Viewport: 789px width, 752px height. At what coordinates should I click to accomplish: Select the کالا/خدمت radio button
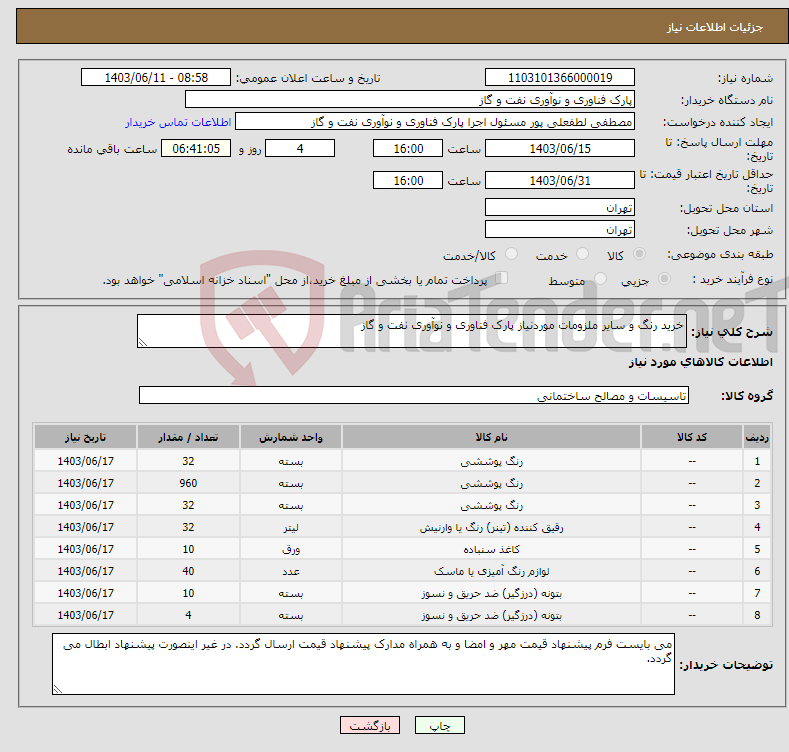coord(511,254)
